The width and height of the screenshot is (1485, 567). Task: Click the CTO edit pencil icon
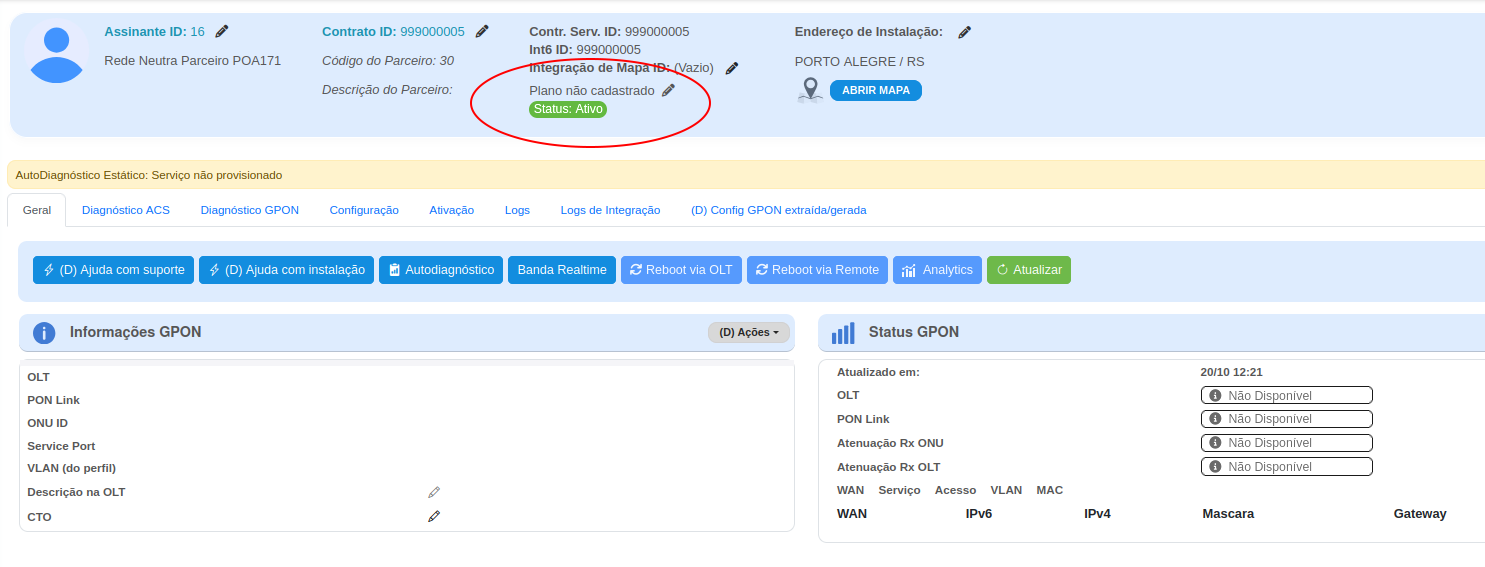click(x=434, y=516)
